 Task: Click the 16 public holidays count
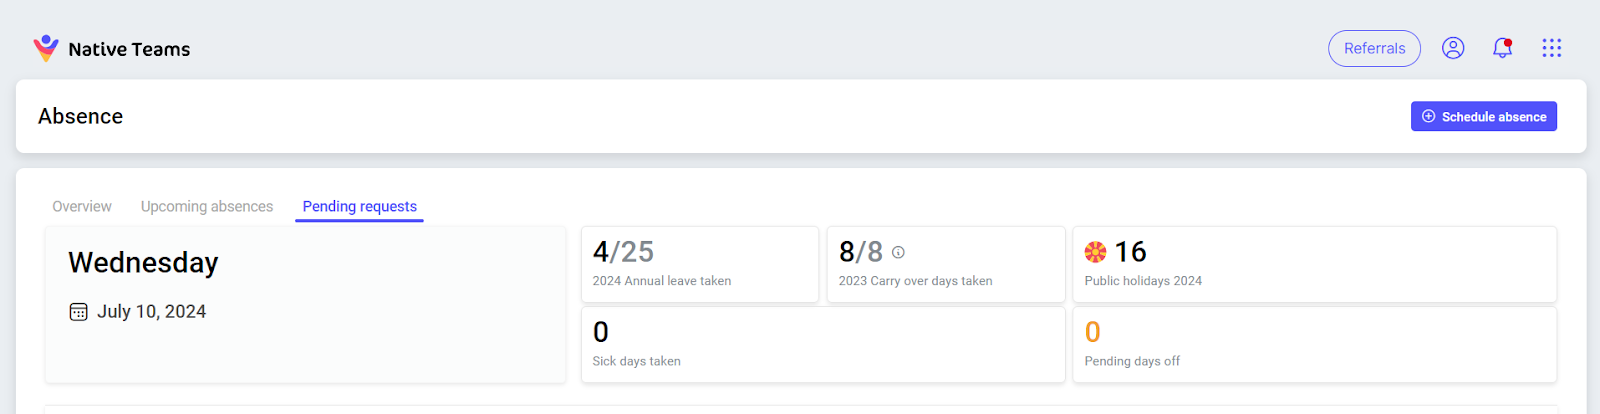(x=1130, y=252)
